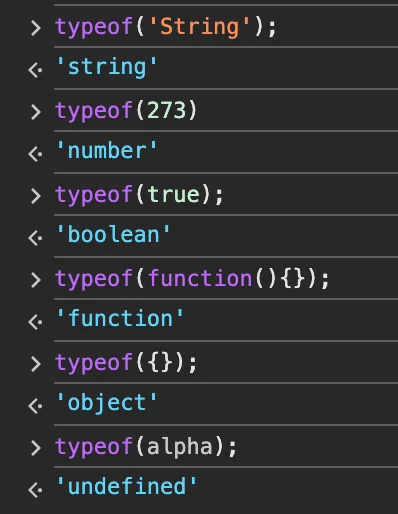The width and height of the screenshot is (398, 514).
Task: Select the output 'object'
Action: 106,403
